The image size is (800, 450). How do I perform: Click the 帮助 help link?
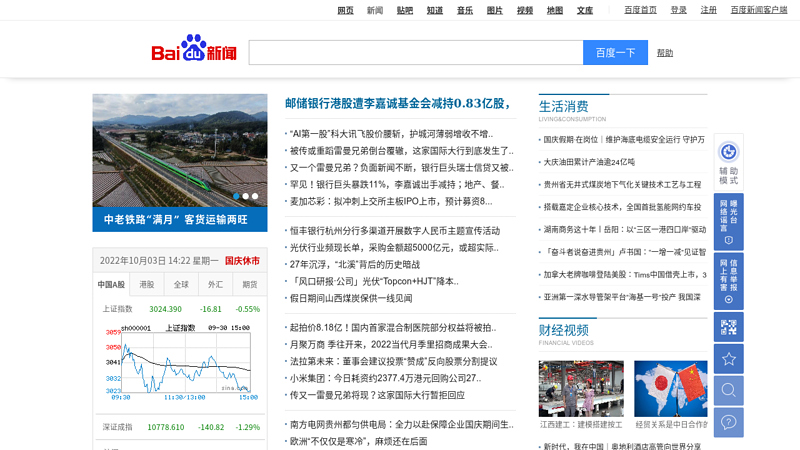coord(665,53)
